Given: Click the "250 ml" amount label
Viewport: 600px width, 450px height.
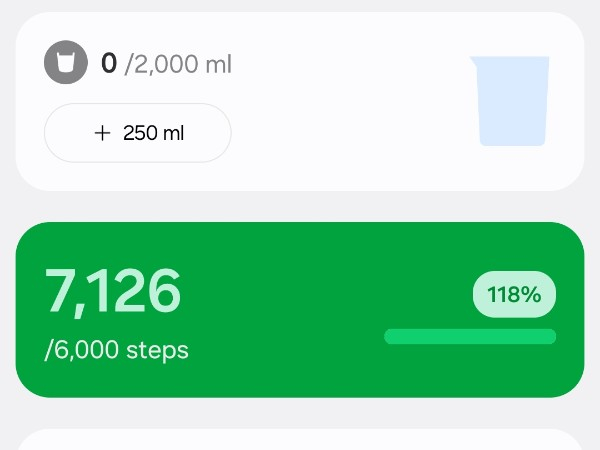Looking at the screenshot, I should [153, 133].
